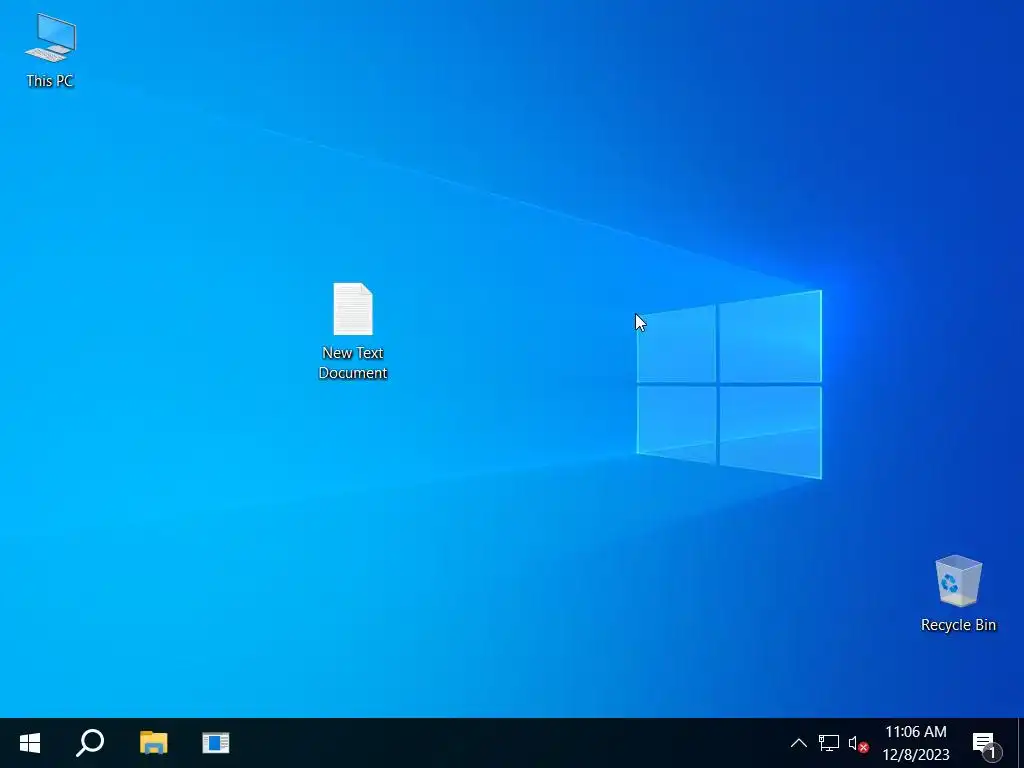The height and width of the screenshot is (768, 1024).
Task: Open the Windows Start menu
Action: (30, 743)
